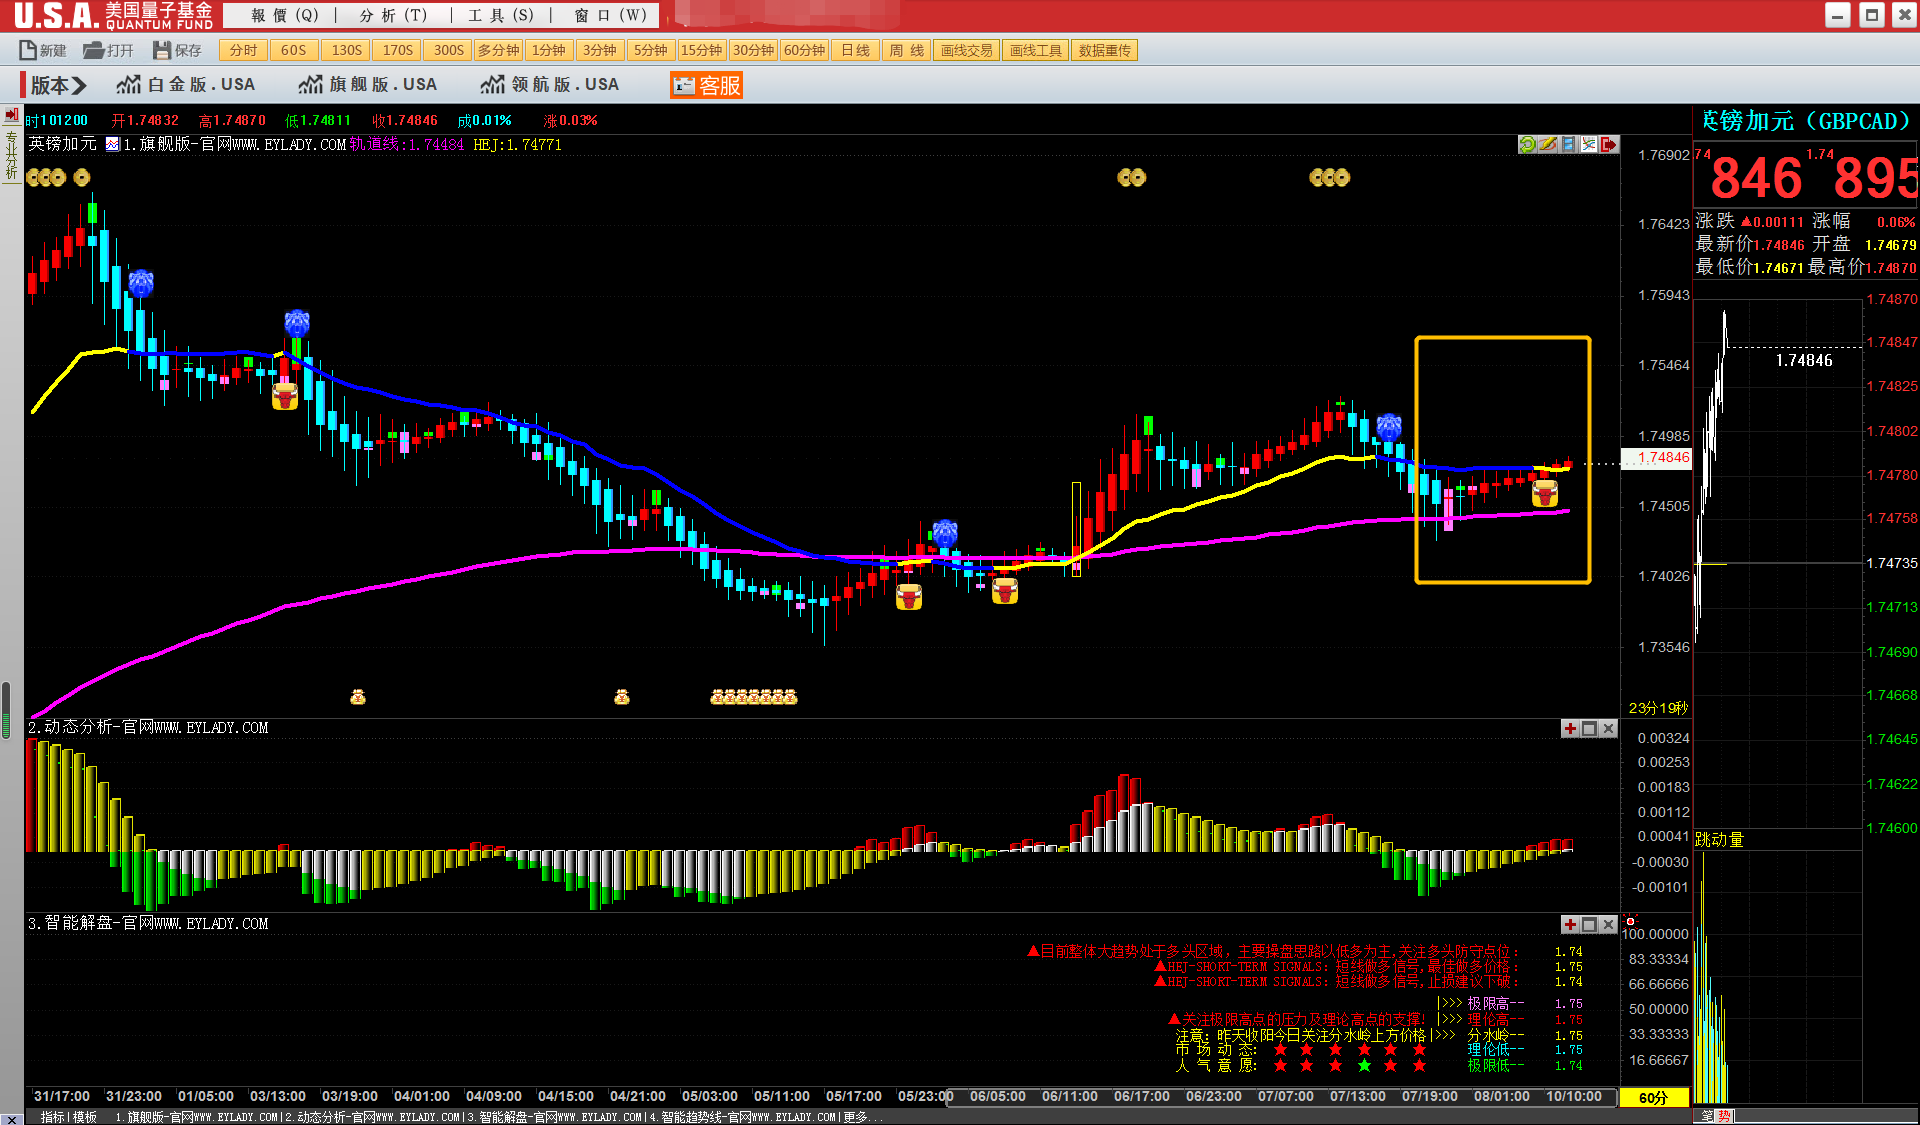1920x1125 pixels.
Task: Click the 指标 tab at bottom left
Action: 52,1117
